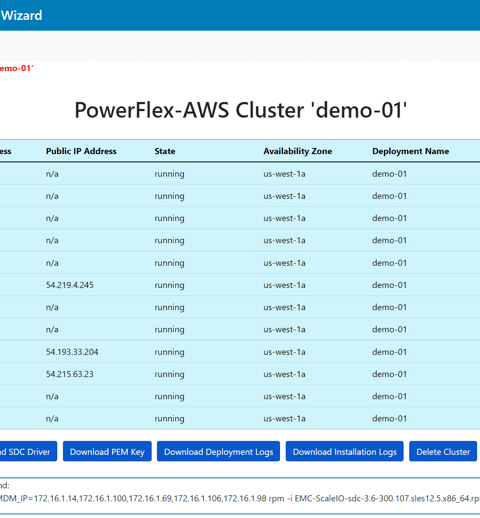Viewport: 480px width, 518px height.
Task: Click the page title PowerFlex-AWS Cluster 'demo-01'
Action: click(x=241, y=110)
